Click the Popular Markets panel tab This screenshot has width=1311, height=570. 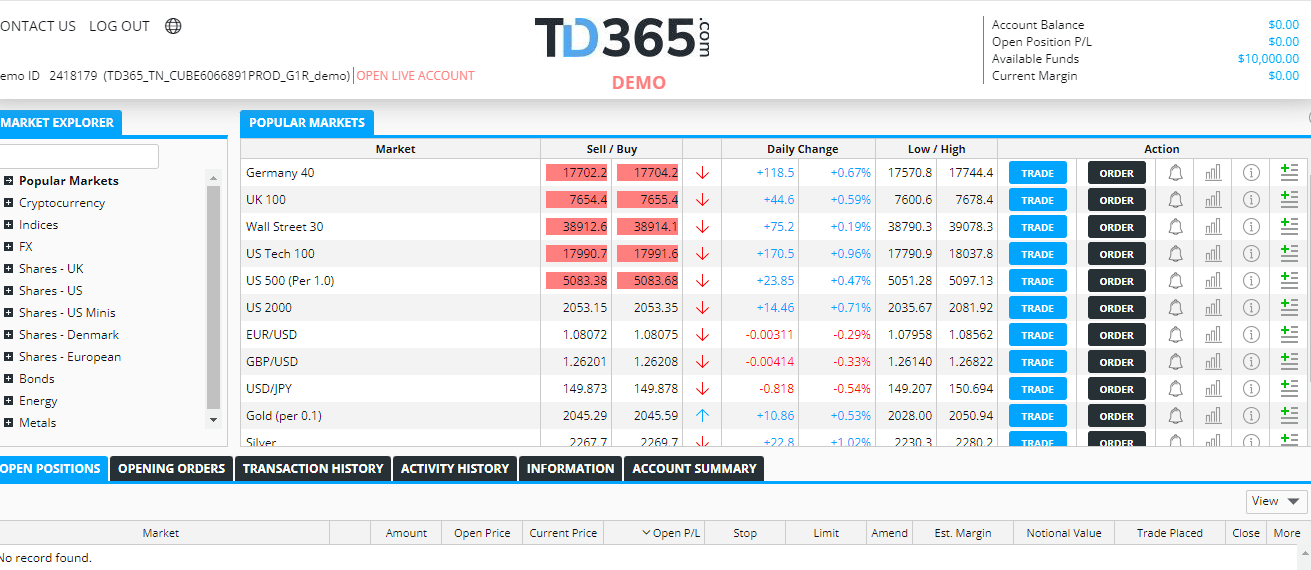click(307, 123)
